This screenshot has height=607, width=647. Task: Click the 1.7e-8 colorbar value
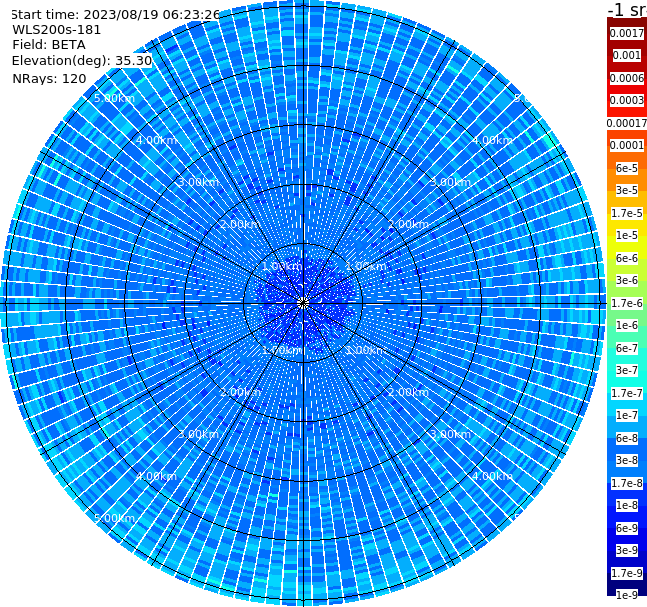[627, 483]
